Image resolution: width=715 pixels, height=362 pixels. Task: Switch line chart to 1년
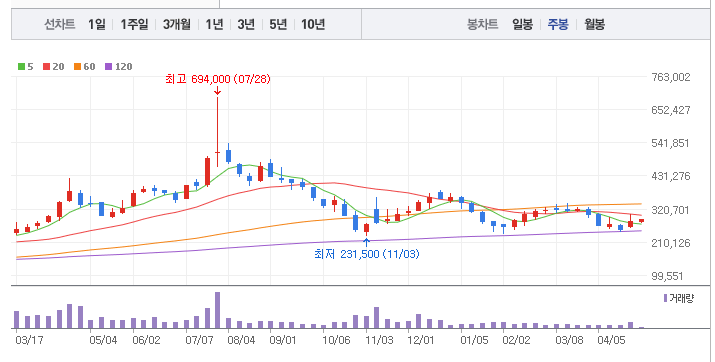click(x=214, y=24)
